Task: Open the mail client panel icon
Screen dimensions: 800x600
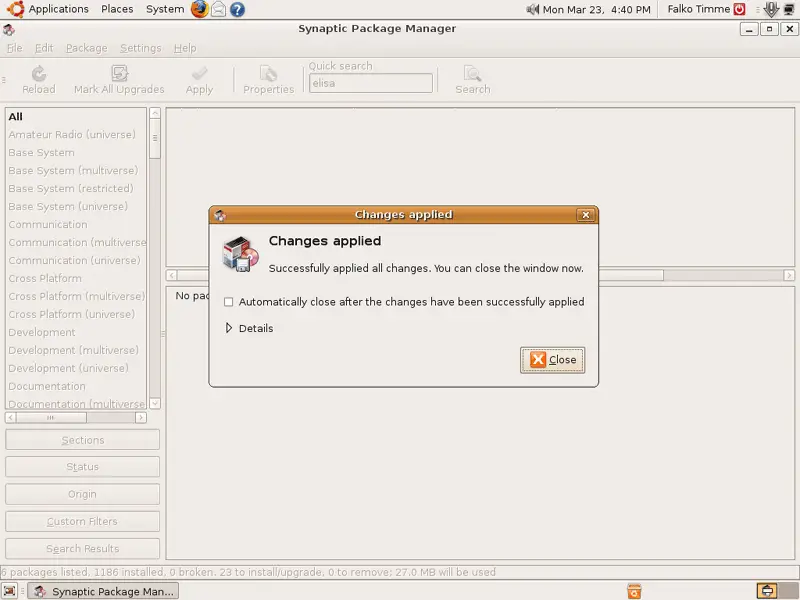Action: point(218,9)
